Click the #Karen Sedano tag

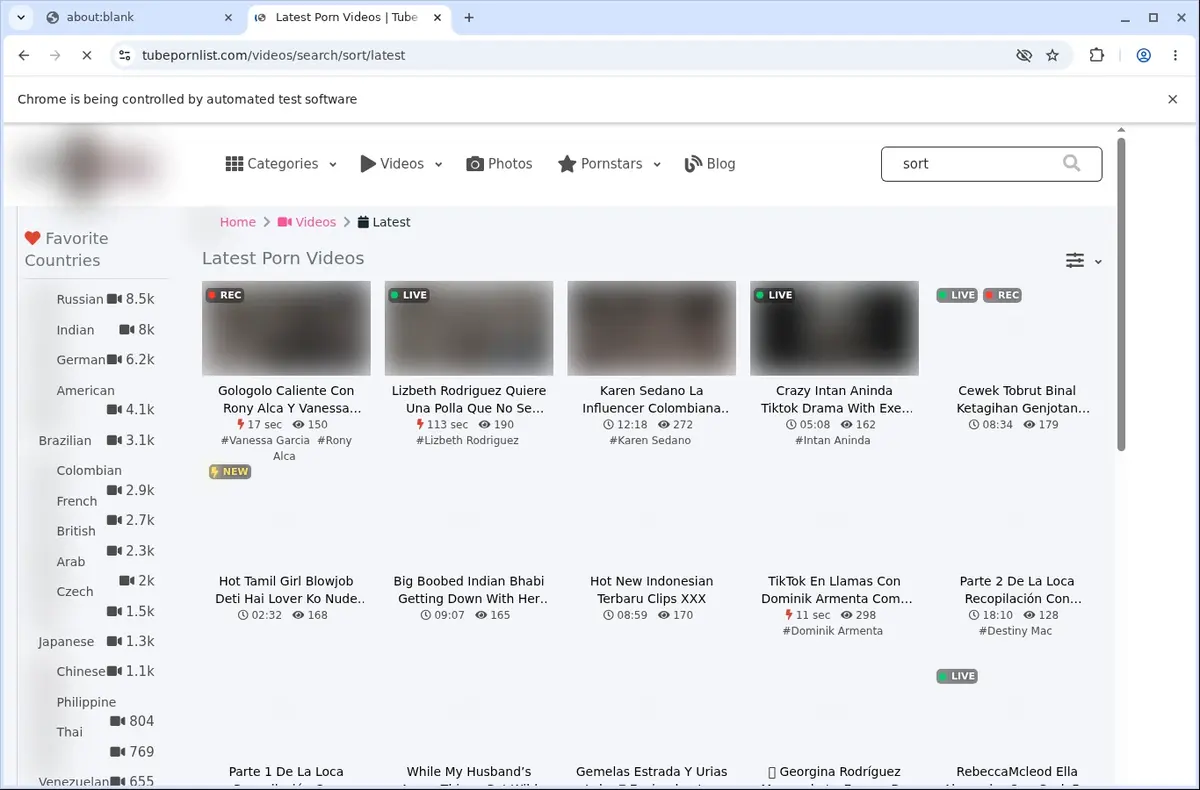click(x=650, y=440)
